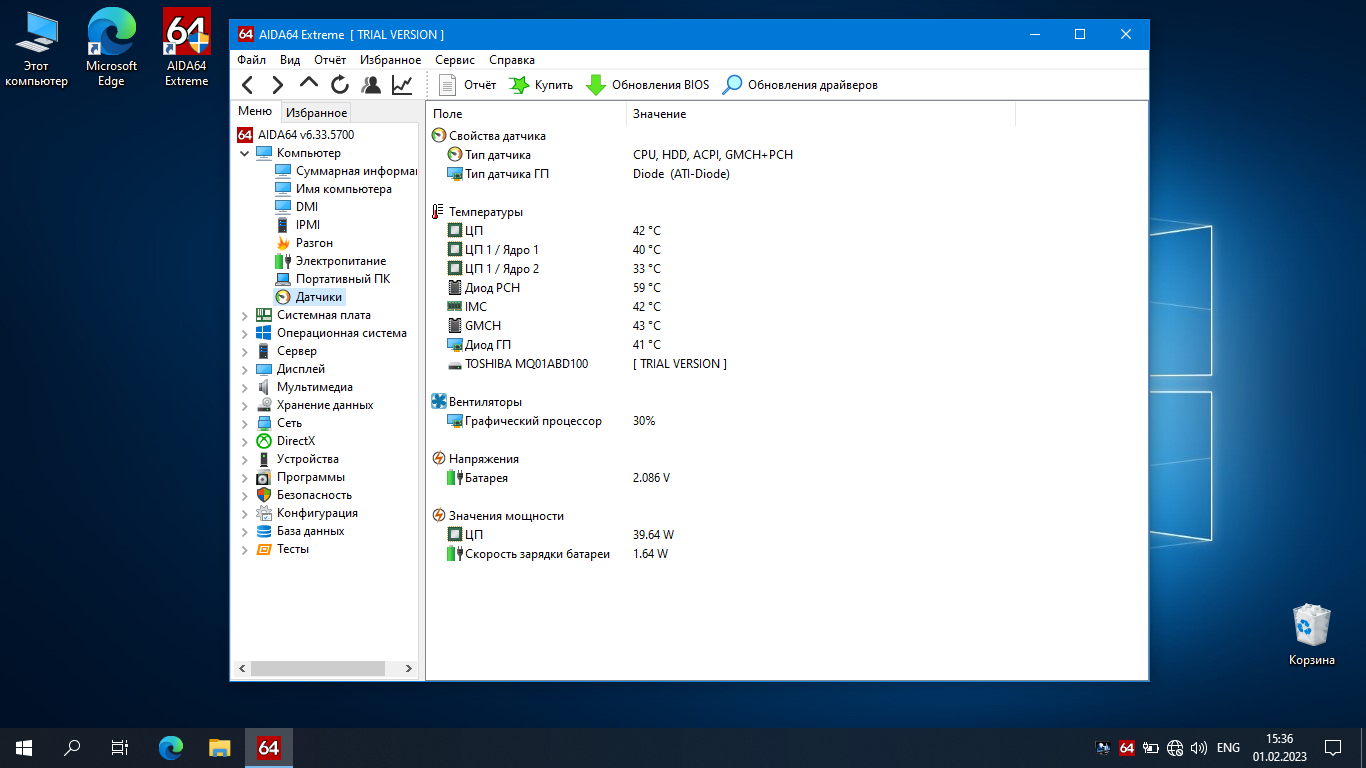Click the Тесты icon in tree
The height and width of the screenshot is (768, 1366).
click(264, 549)
